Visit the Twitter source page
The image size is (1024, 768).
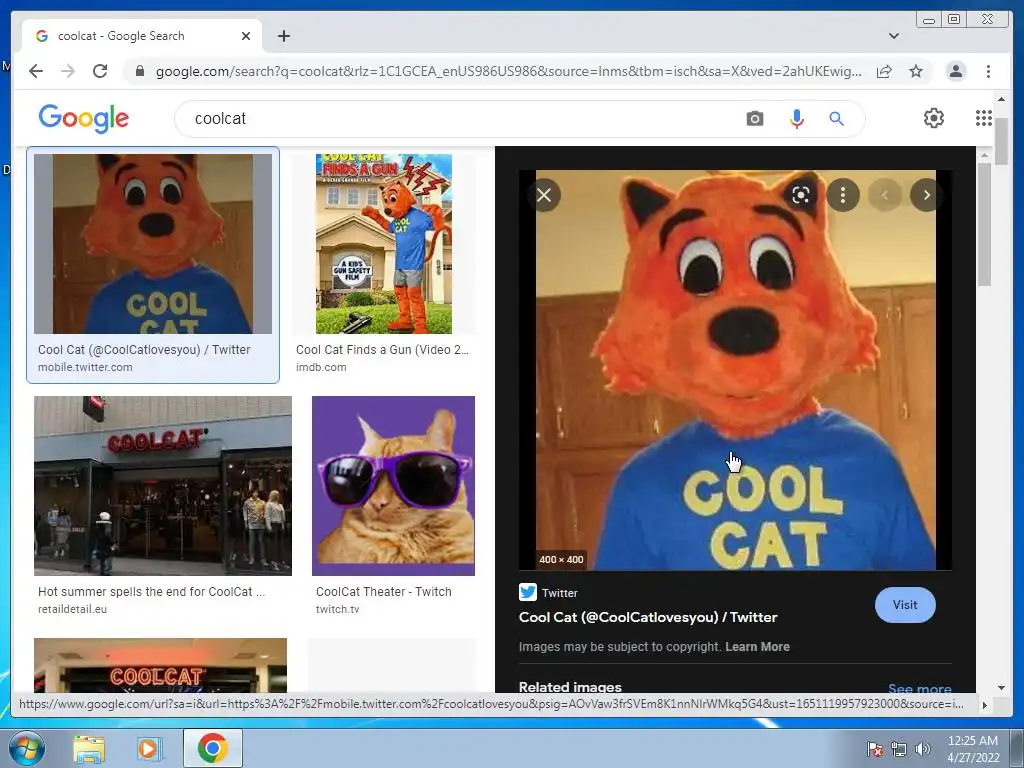[904, 605]
